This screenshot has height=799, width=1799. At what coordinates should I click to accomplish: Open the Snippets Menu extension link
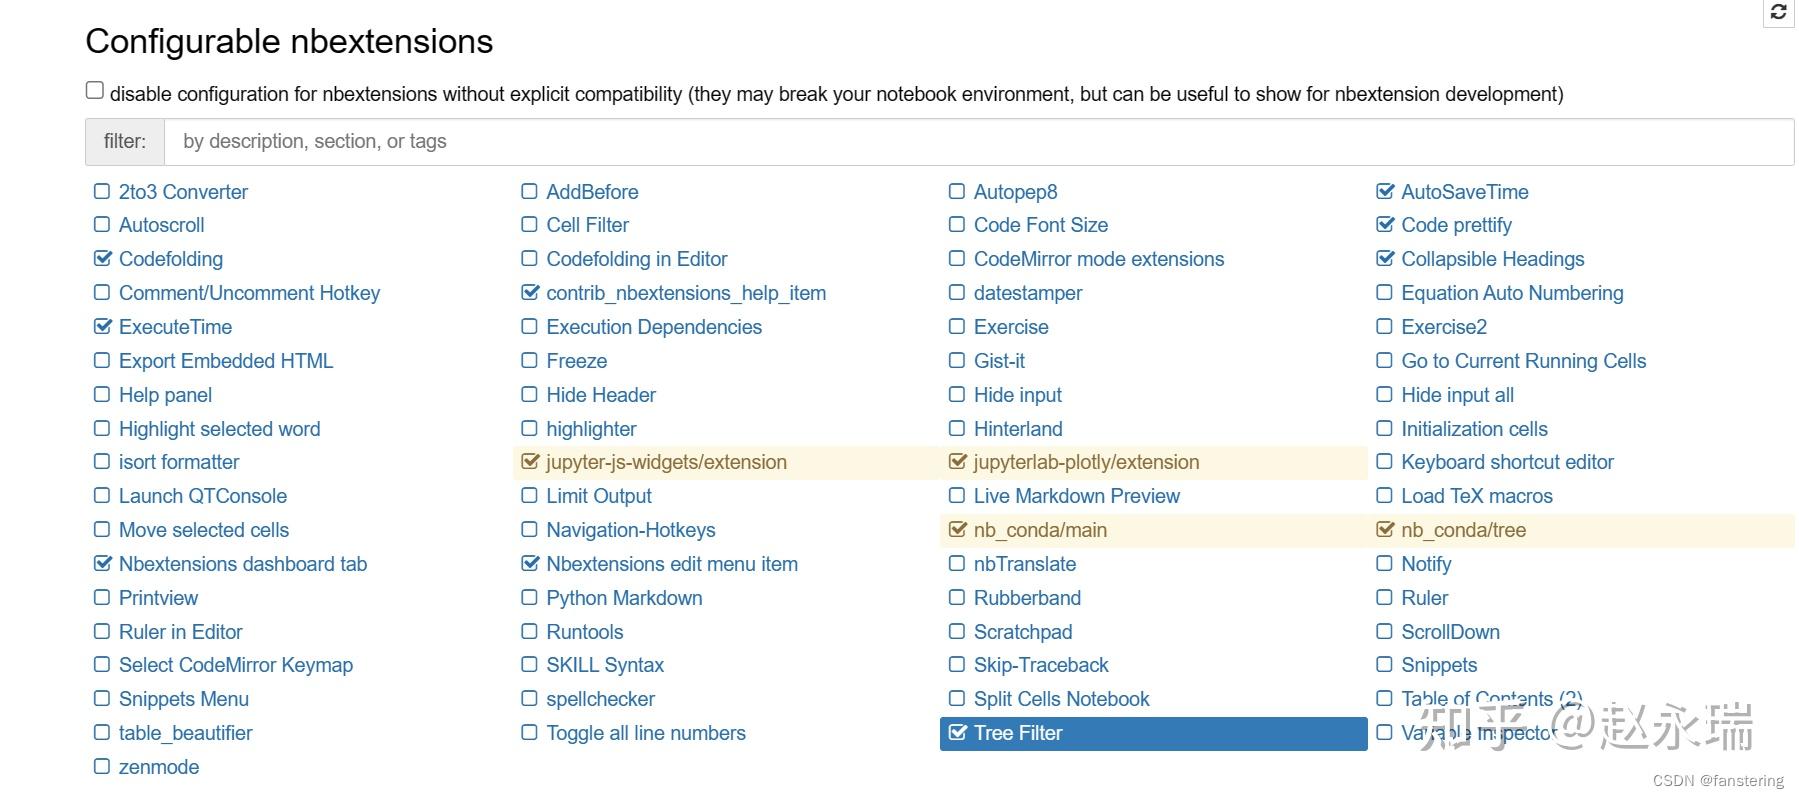pos(184,699)
